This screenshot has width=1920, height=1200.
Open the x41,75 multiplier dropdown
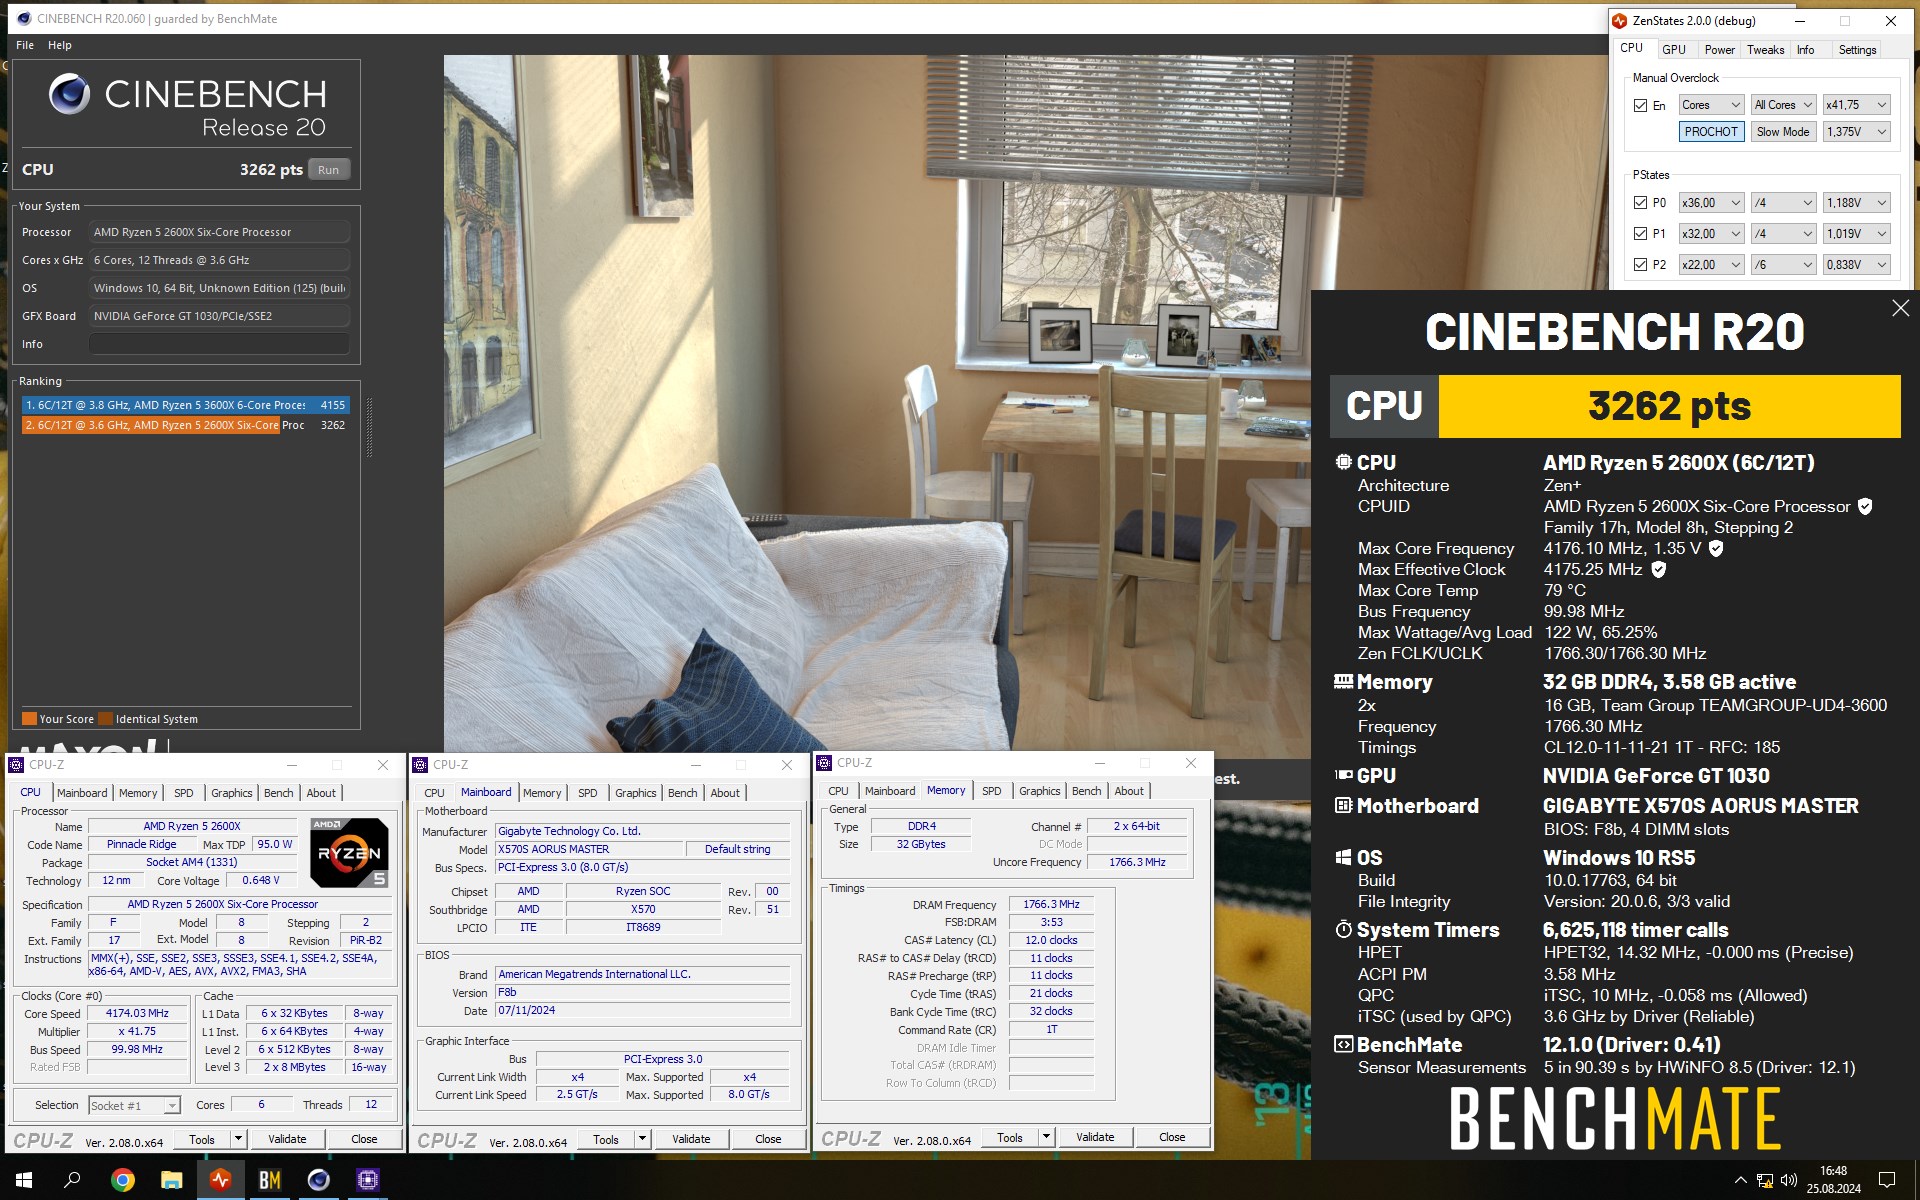(1856, 104)
